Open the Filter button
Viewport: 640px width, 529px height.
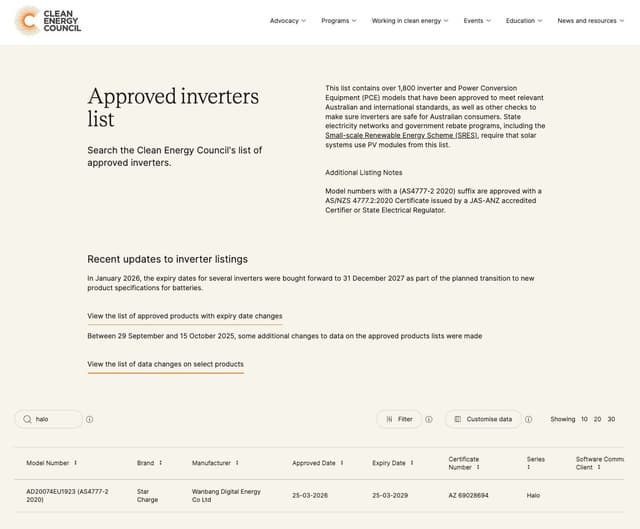pos(399,419)
